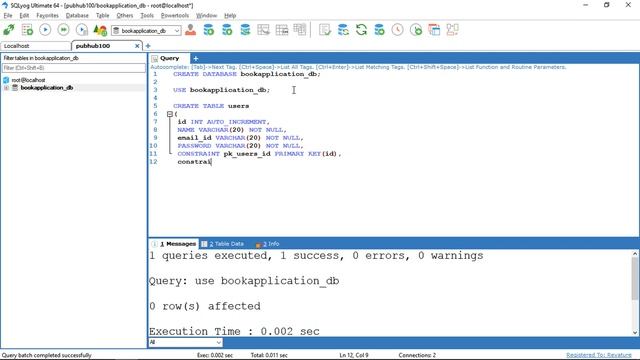
Task: Switch to the 1 Messages tab
Action: (174, 244)
